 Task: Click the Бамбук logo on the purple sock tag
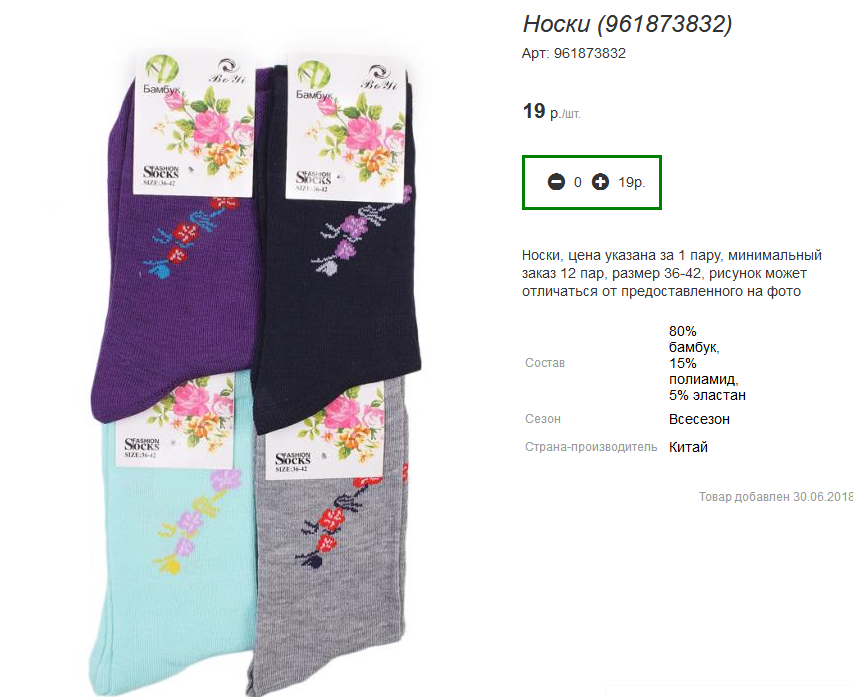coord(162,76)
